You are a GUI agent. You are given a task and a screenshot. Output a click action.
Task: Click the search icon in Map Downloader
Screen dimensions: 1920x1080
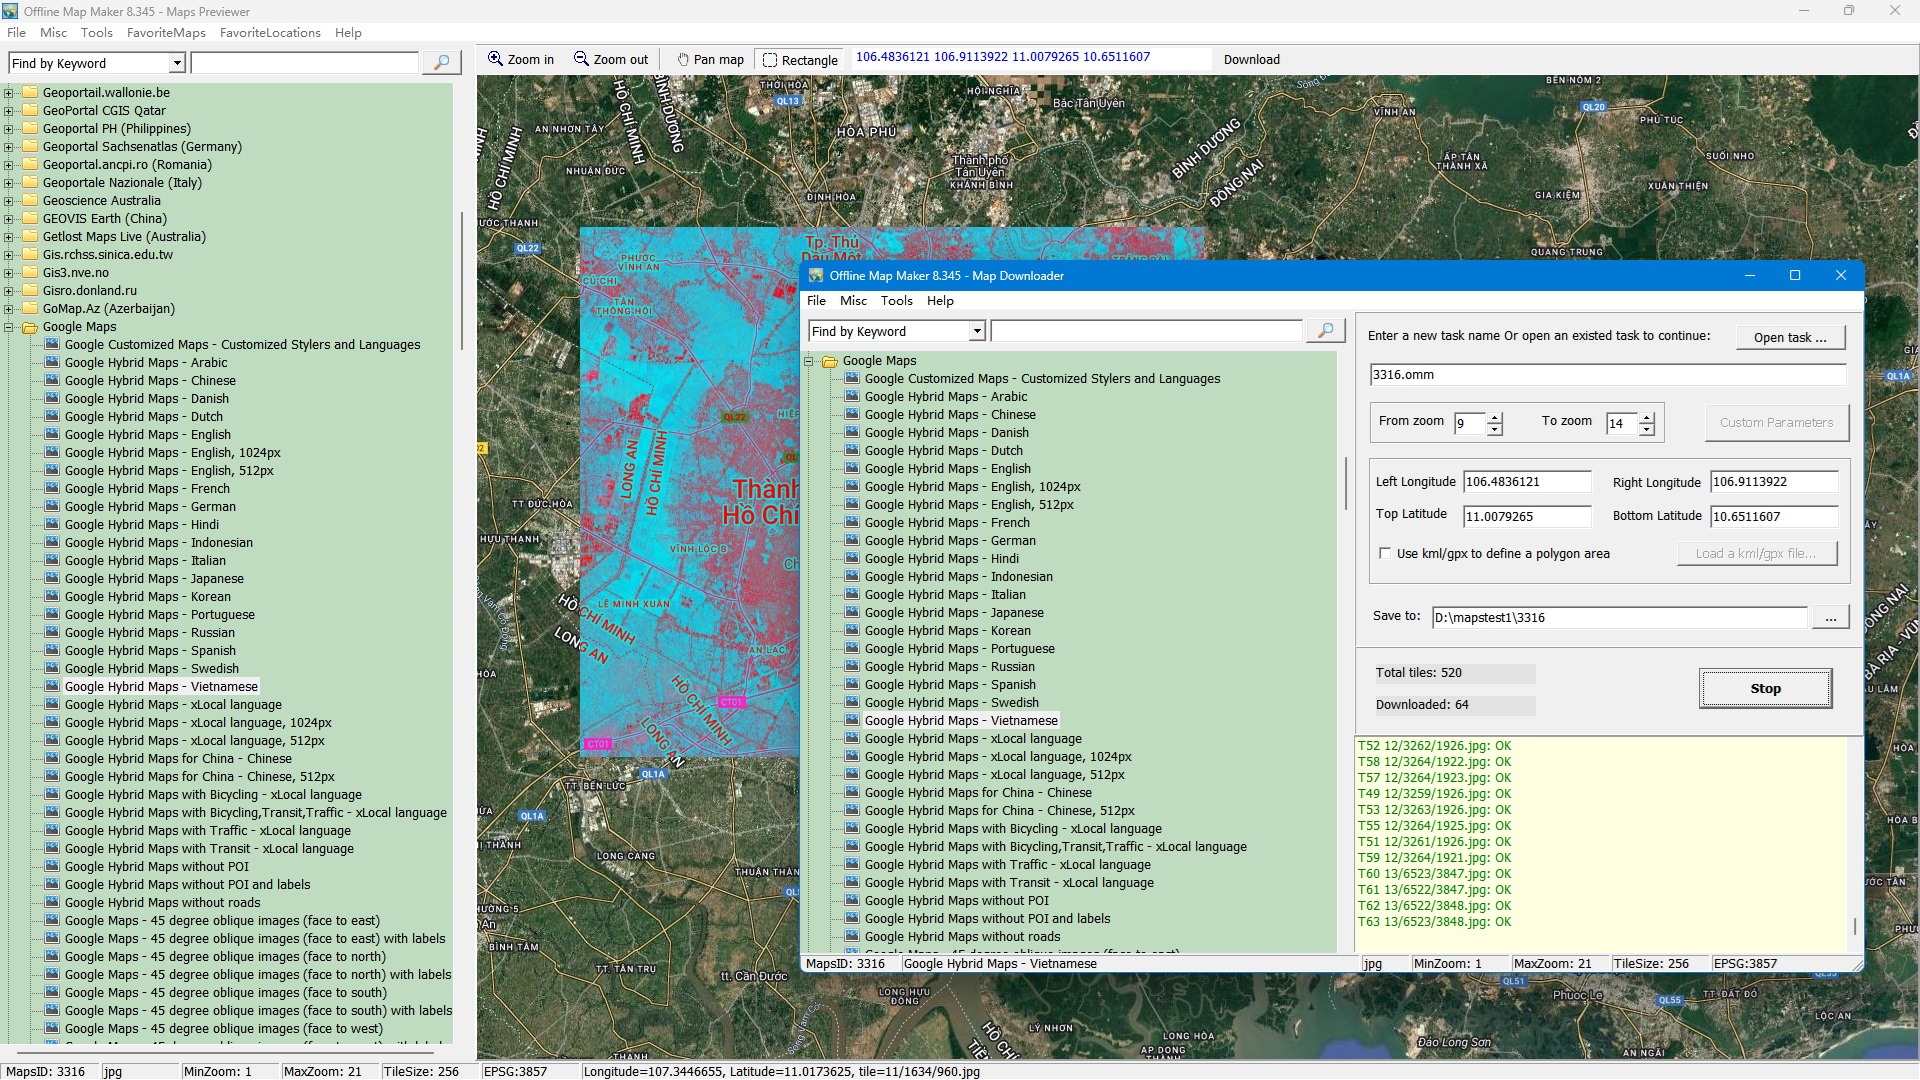[x=1325, y=331]
